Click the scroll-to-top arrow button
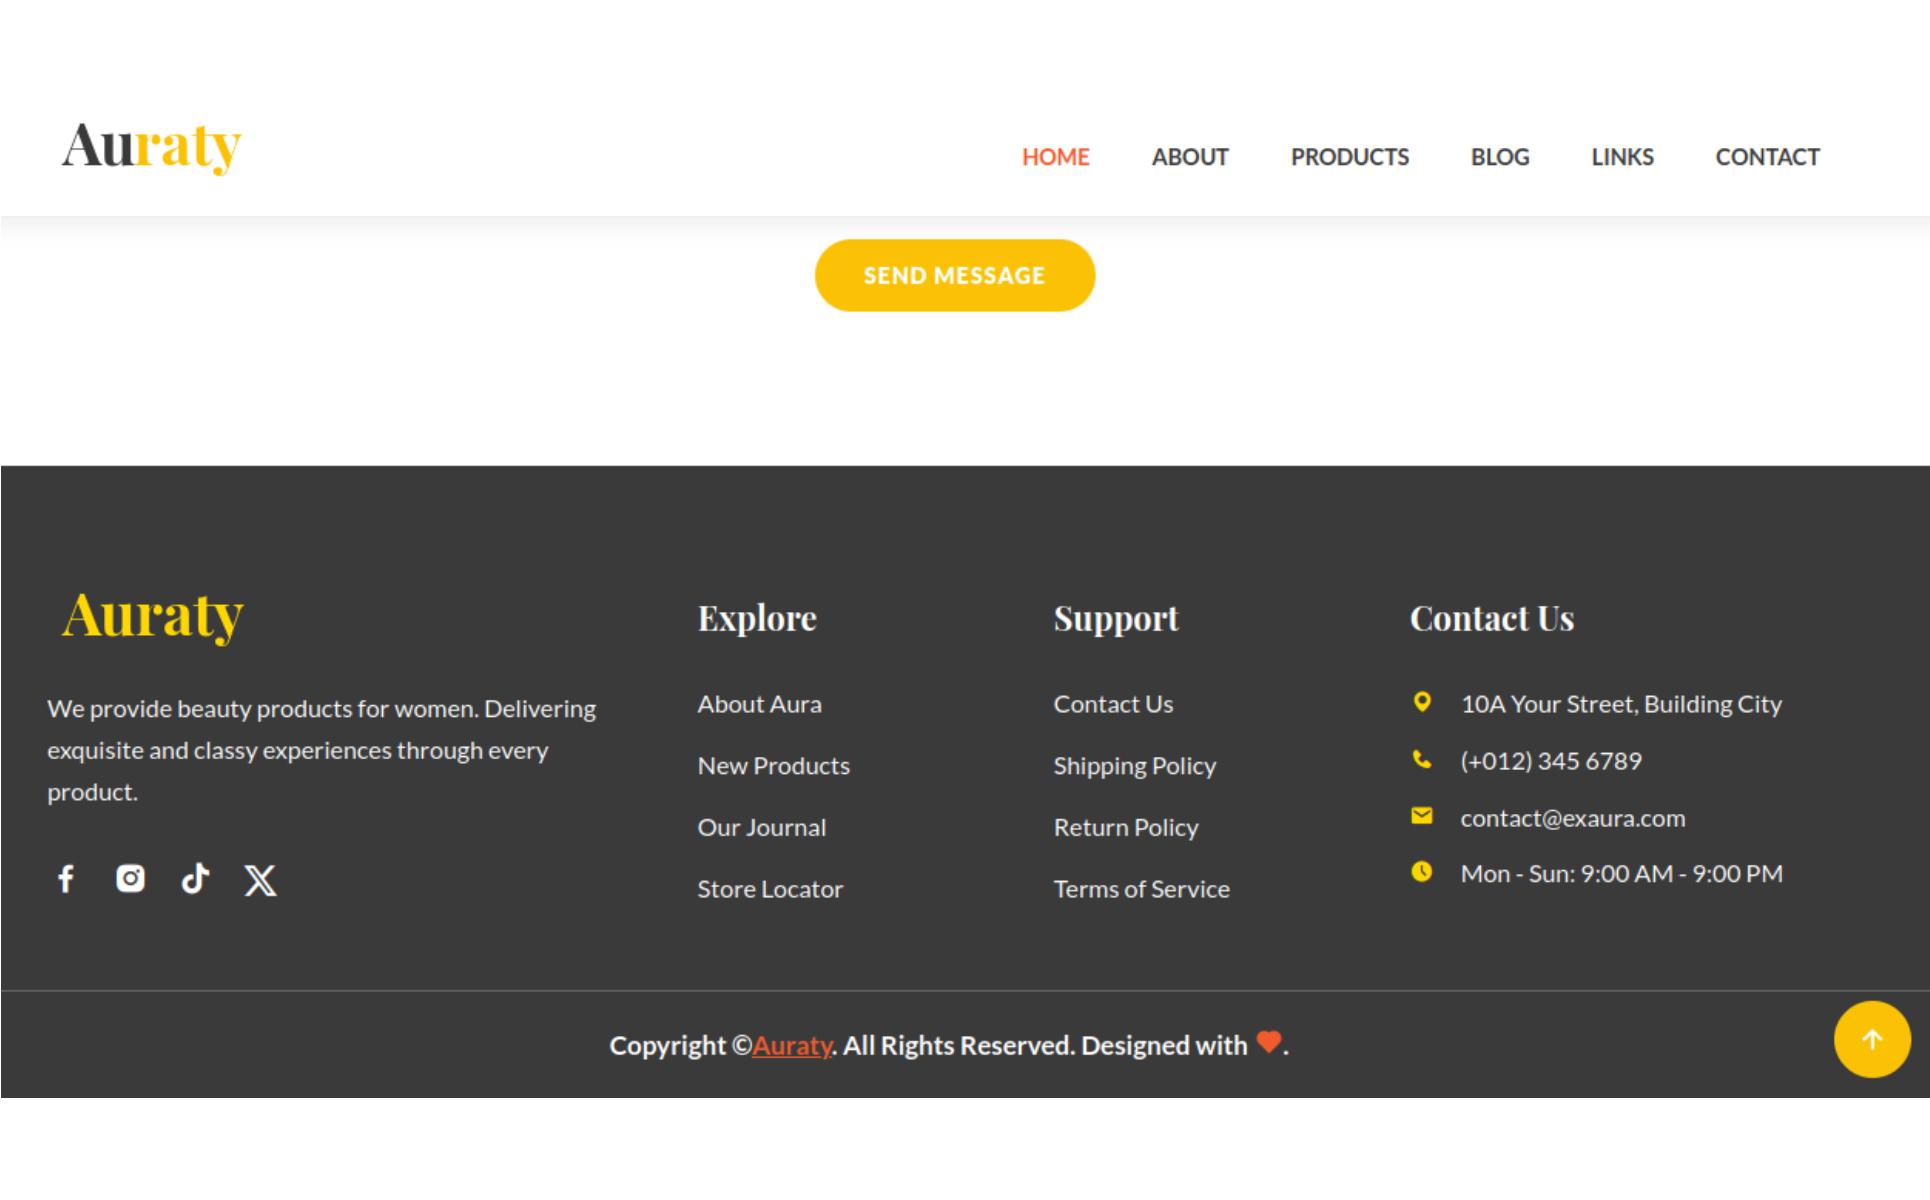 (x=1871, y=1039)
